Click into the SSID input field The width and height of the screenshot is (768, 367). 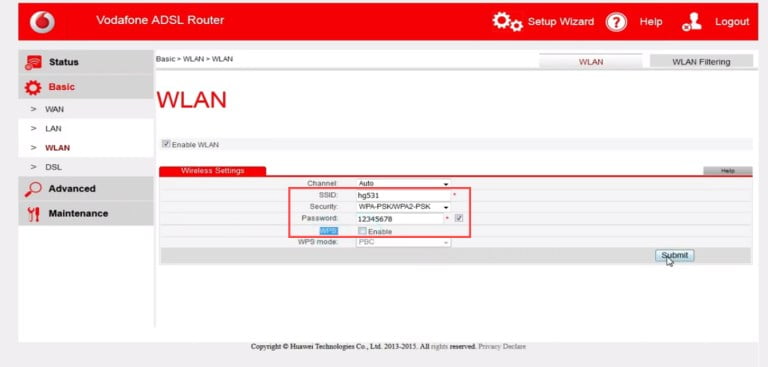coord(403,195)
